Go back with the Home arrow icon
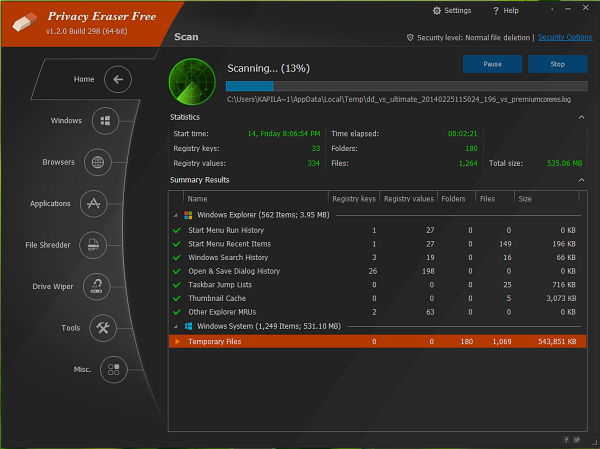This screenshot has height=449, width=600. [118, 79]
